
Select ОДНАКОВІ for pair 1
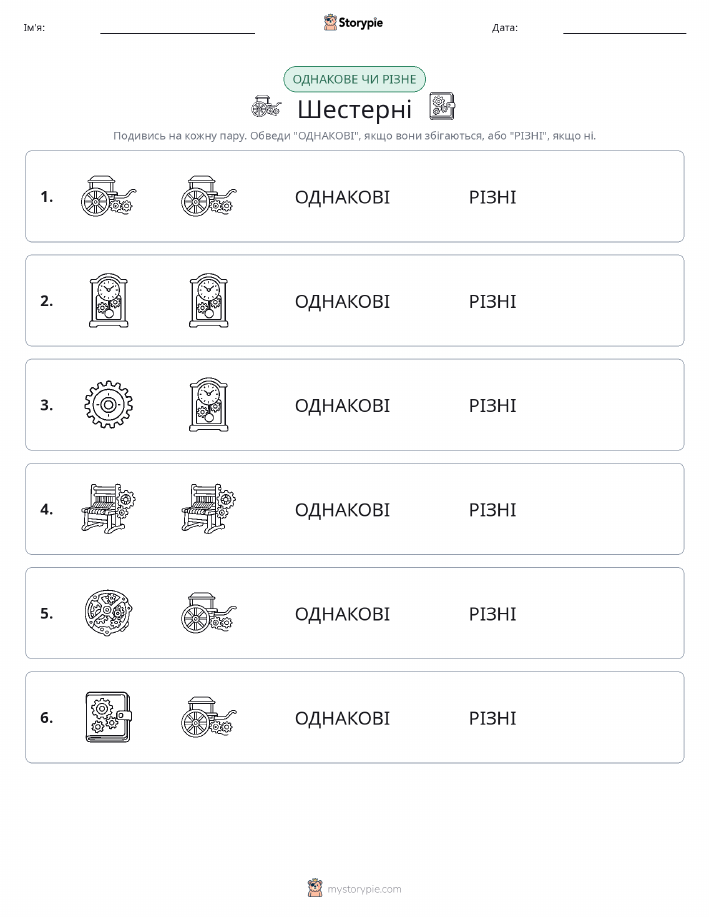pyautogui.click(x=342, y=197)
